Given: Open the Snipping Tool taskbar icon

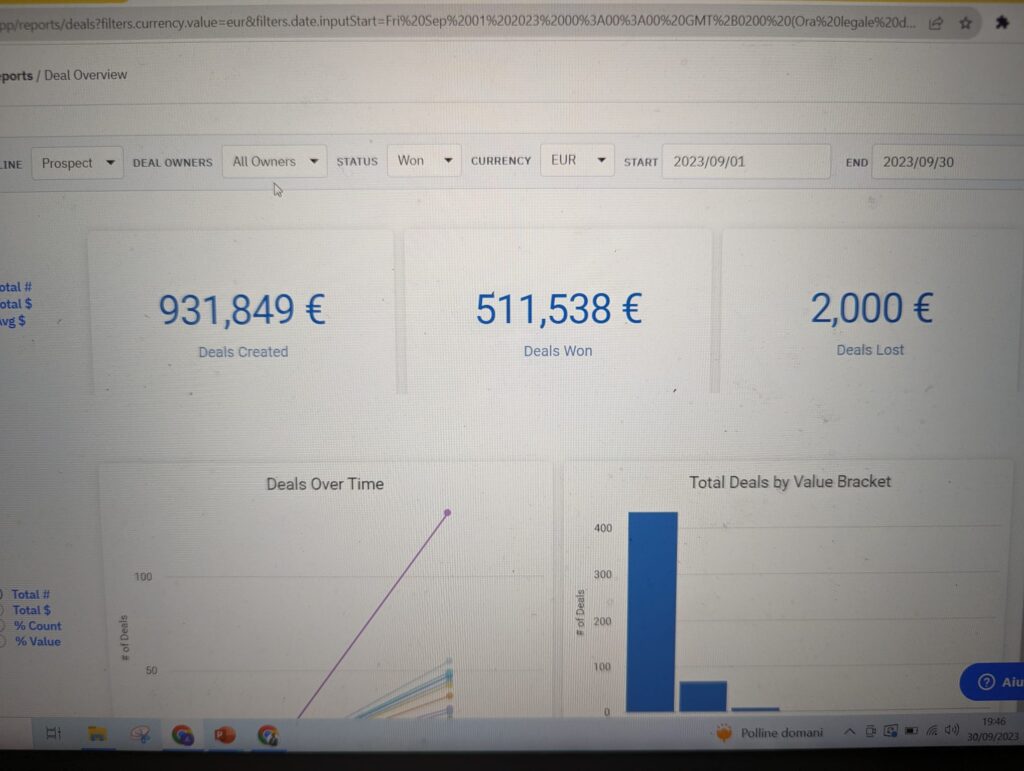Looking at the screenshot, I should pyautogui.click(x=140, y=734).
